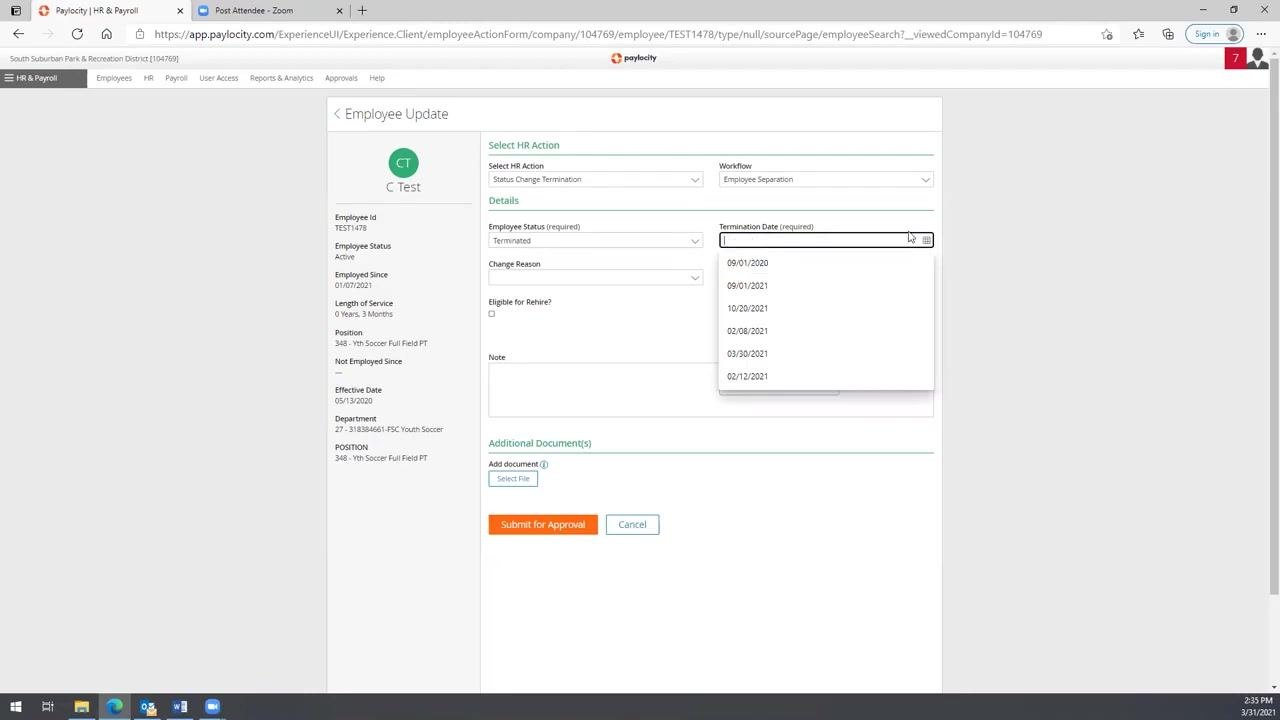Switch to the Post Attendee - Zoom tab
This screenshot has width=1280, height=720.
pos(254,11)
